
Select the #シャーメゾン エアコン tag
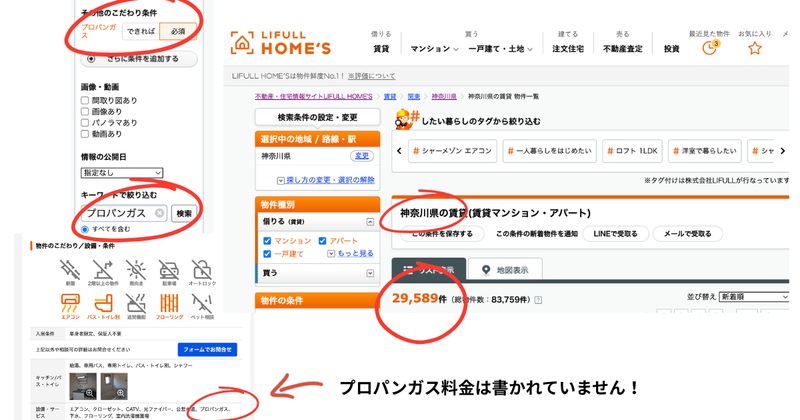click(x=452, y=151)
